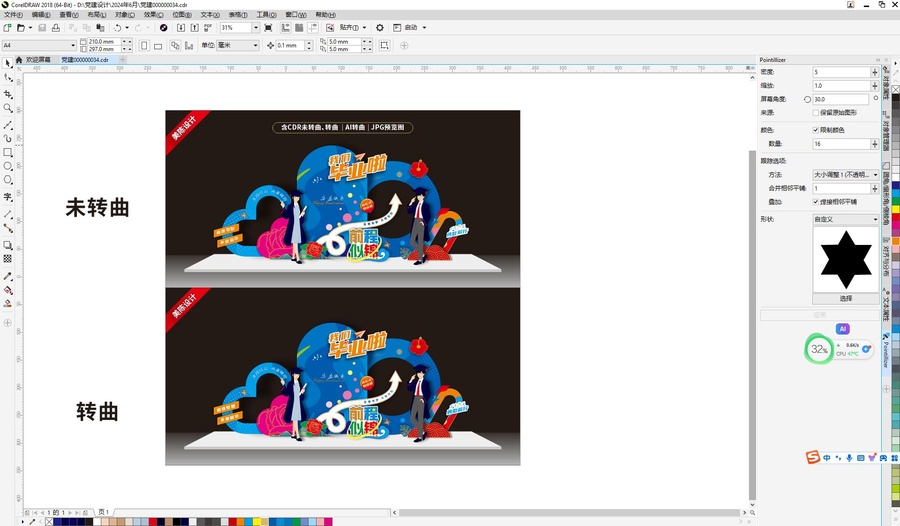
Task: Open the 贴齐 snap-to dropdown
Action: (x=364, y=28)
